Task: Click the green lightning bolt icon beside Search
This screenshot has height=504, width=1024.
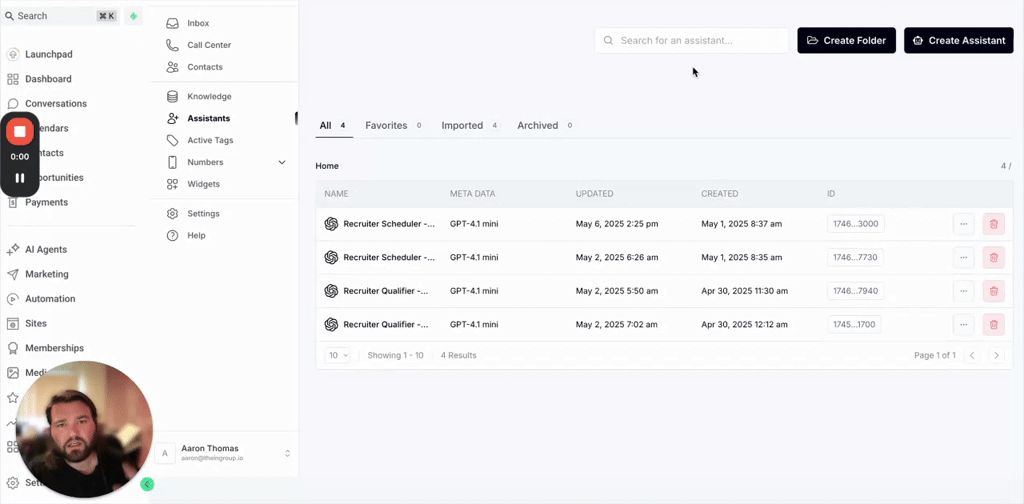Action: pyautogui.click(x=133, y=16)
